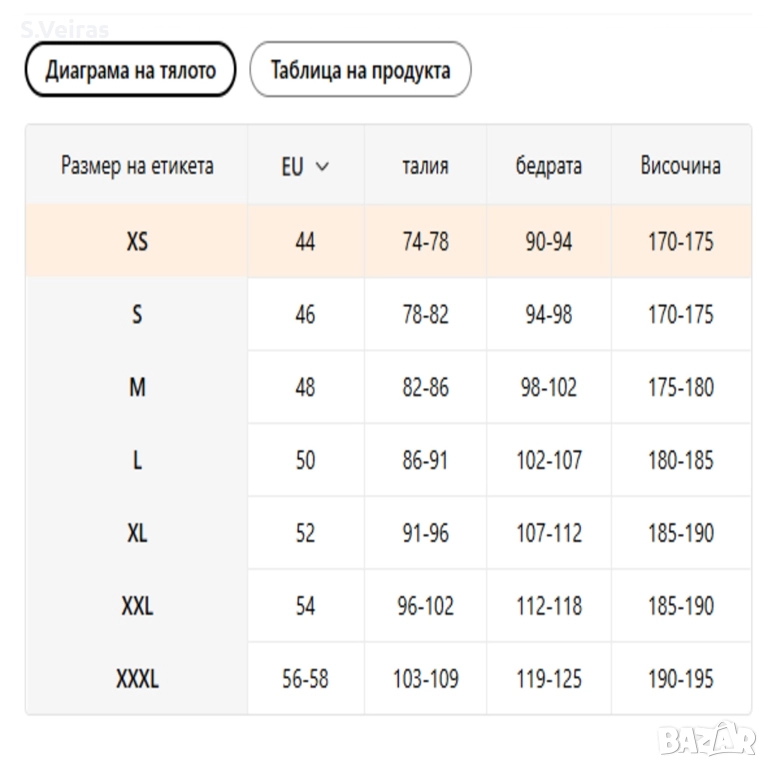
Task: Select the S size label
Action: [x=137, y=314]
